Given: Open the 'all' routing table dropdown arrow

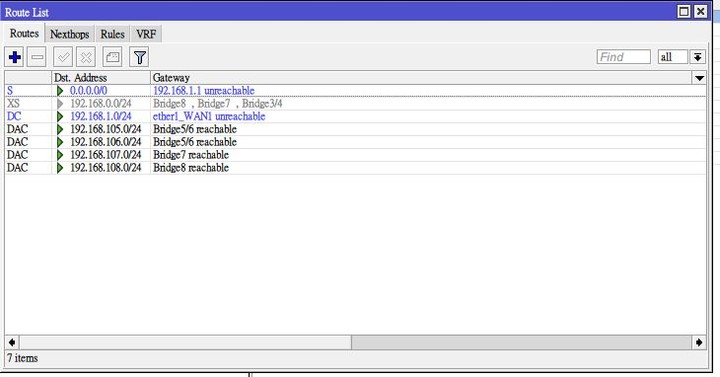Looking at the screenshot, I should click(x=698, y=57).
